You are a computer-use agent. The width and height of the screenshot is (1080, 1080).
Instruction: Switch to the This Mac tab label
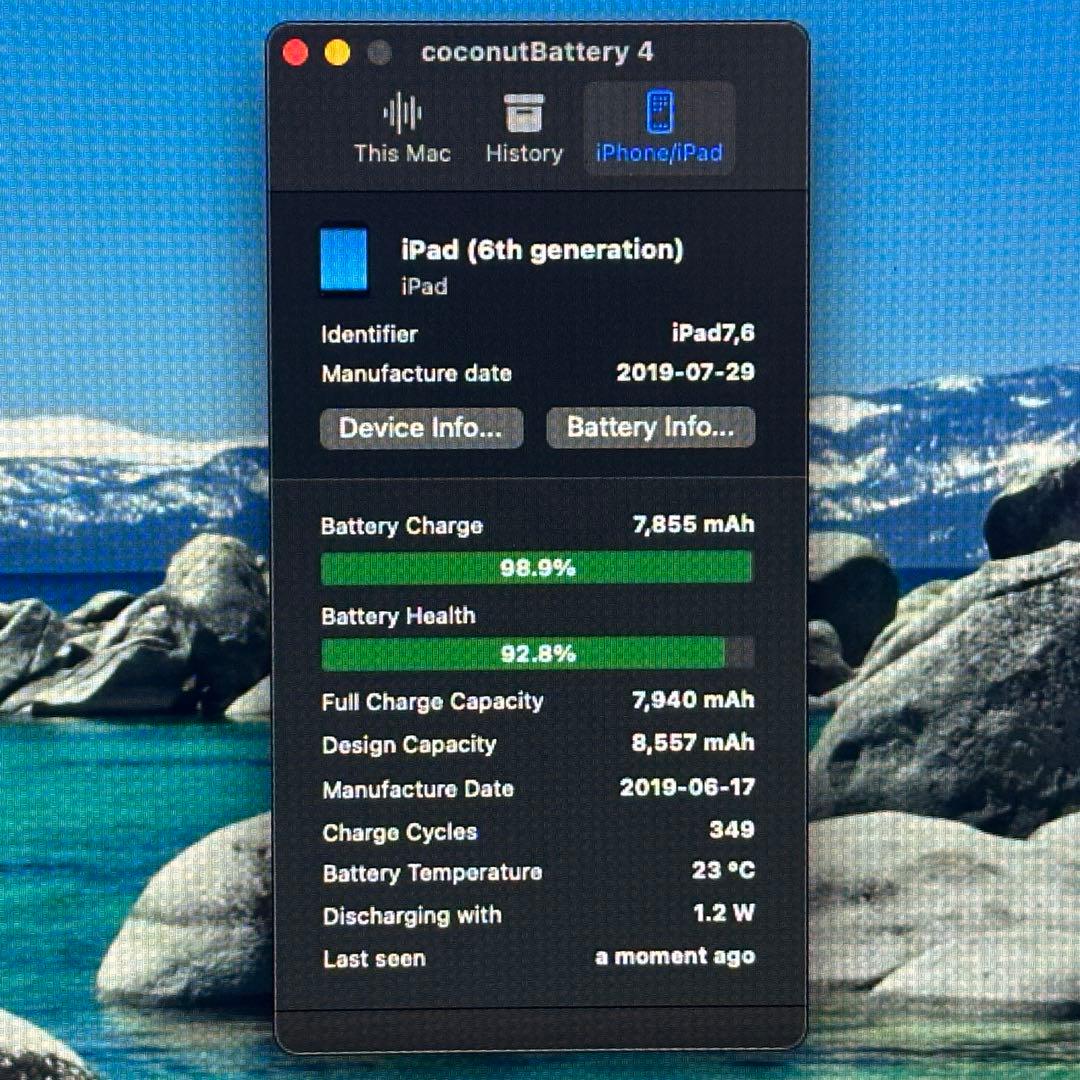pos(402,154)
